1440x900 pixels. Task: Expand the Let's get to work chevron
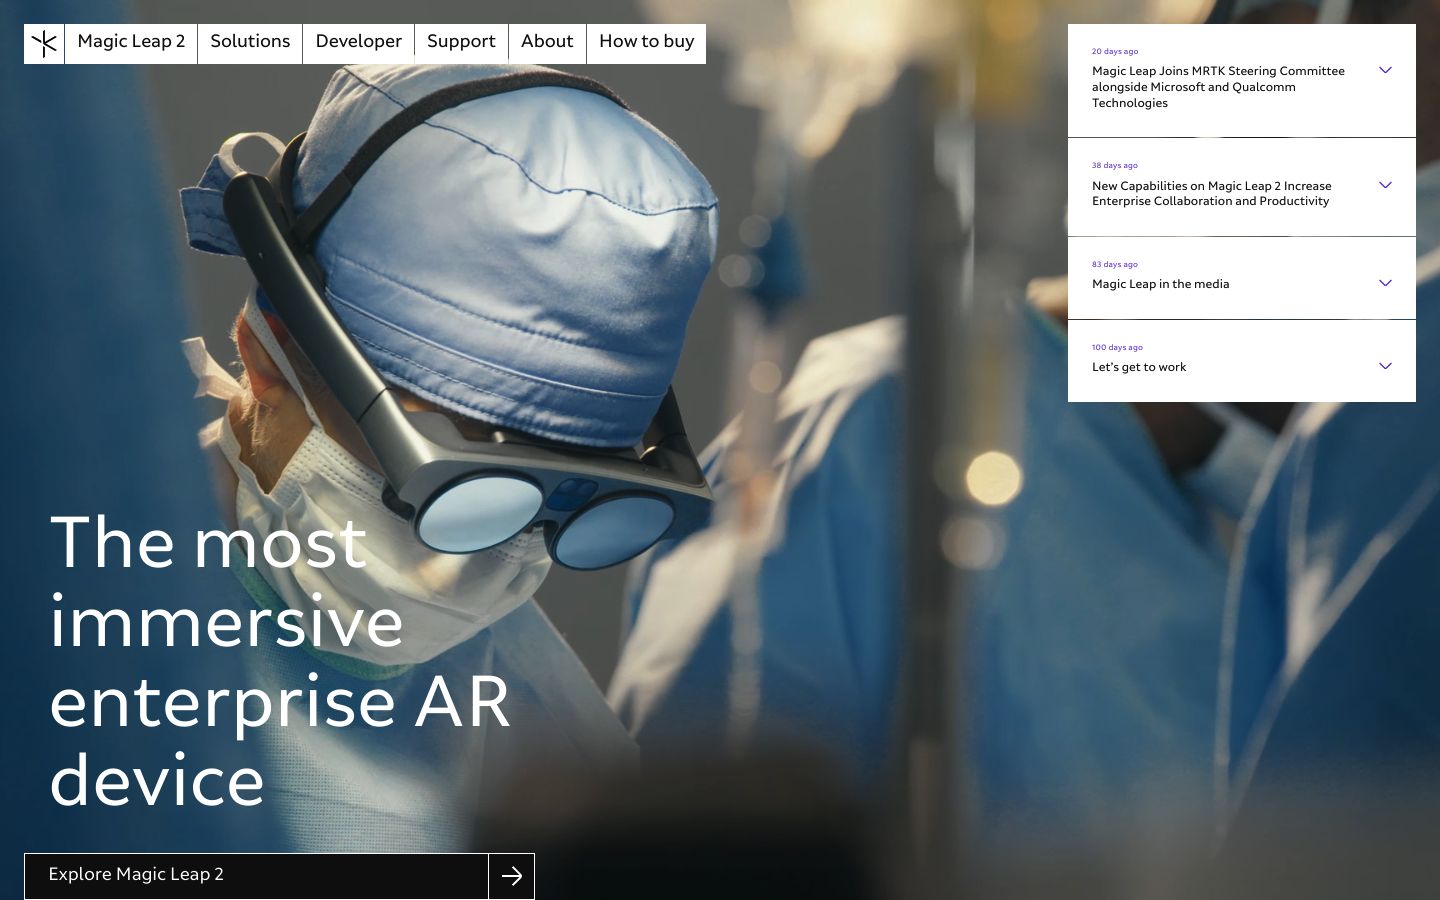tap(1385, 366)
